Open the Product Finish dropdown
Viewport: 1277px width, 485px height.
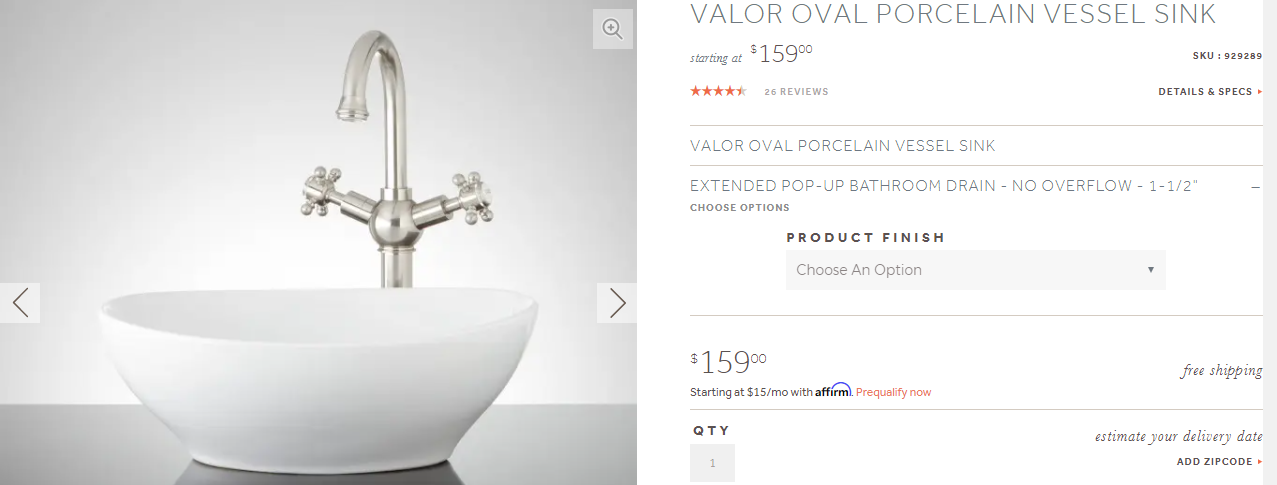975,270
